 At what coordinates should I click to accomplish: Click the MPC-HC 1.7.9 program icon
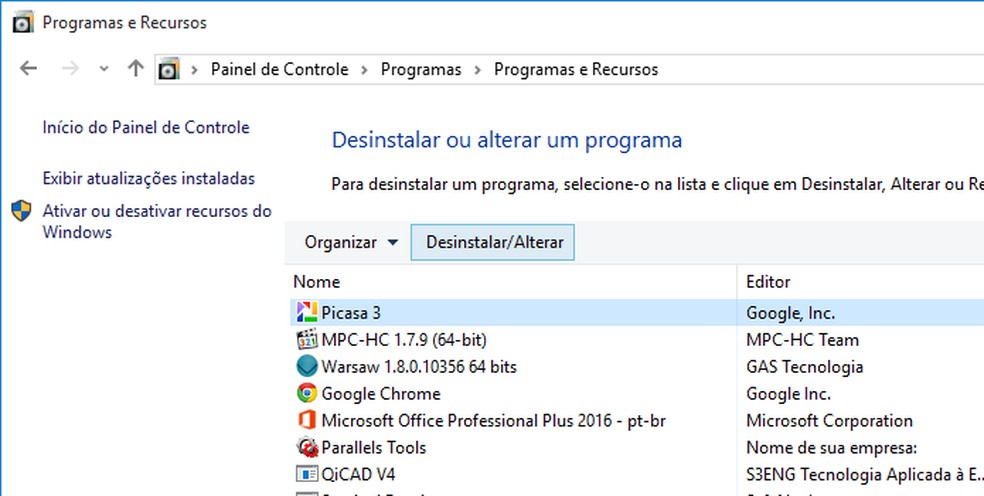coord(307,340)
